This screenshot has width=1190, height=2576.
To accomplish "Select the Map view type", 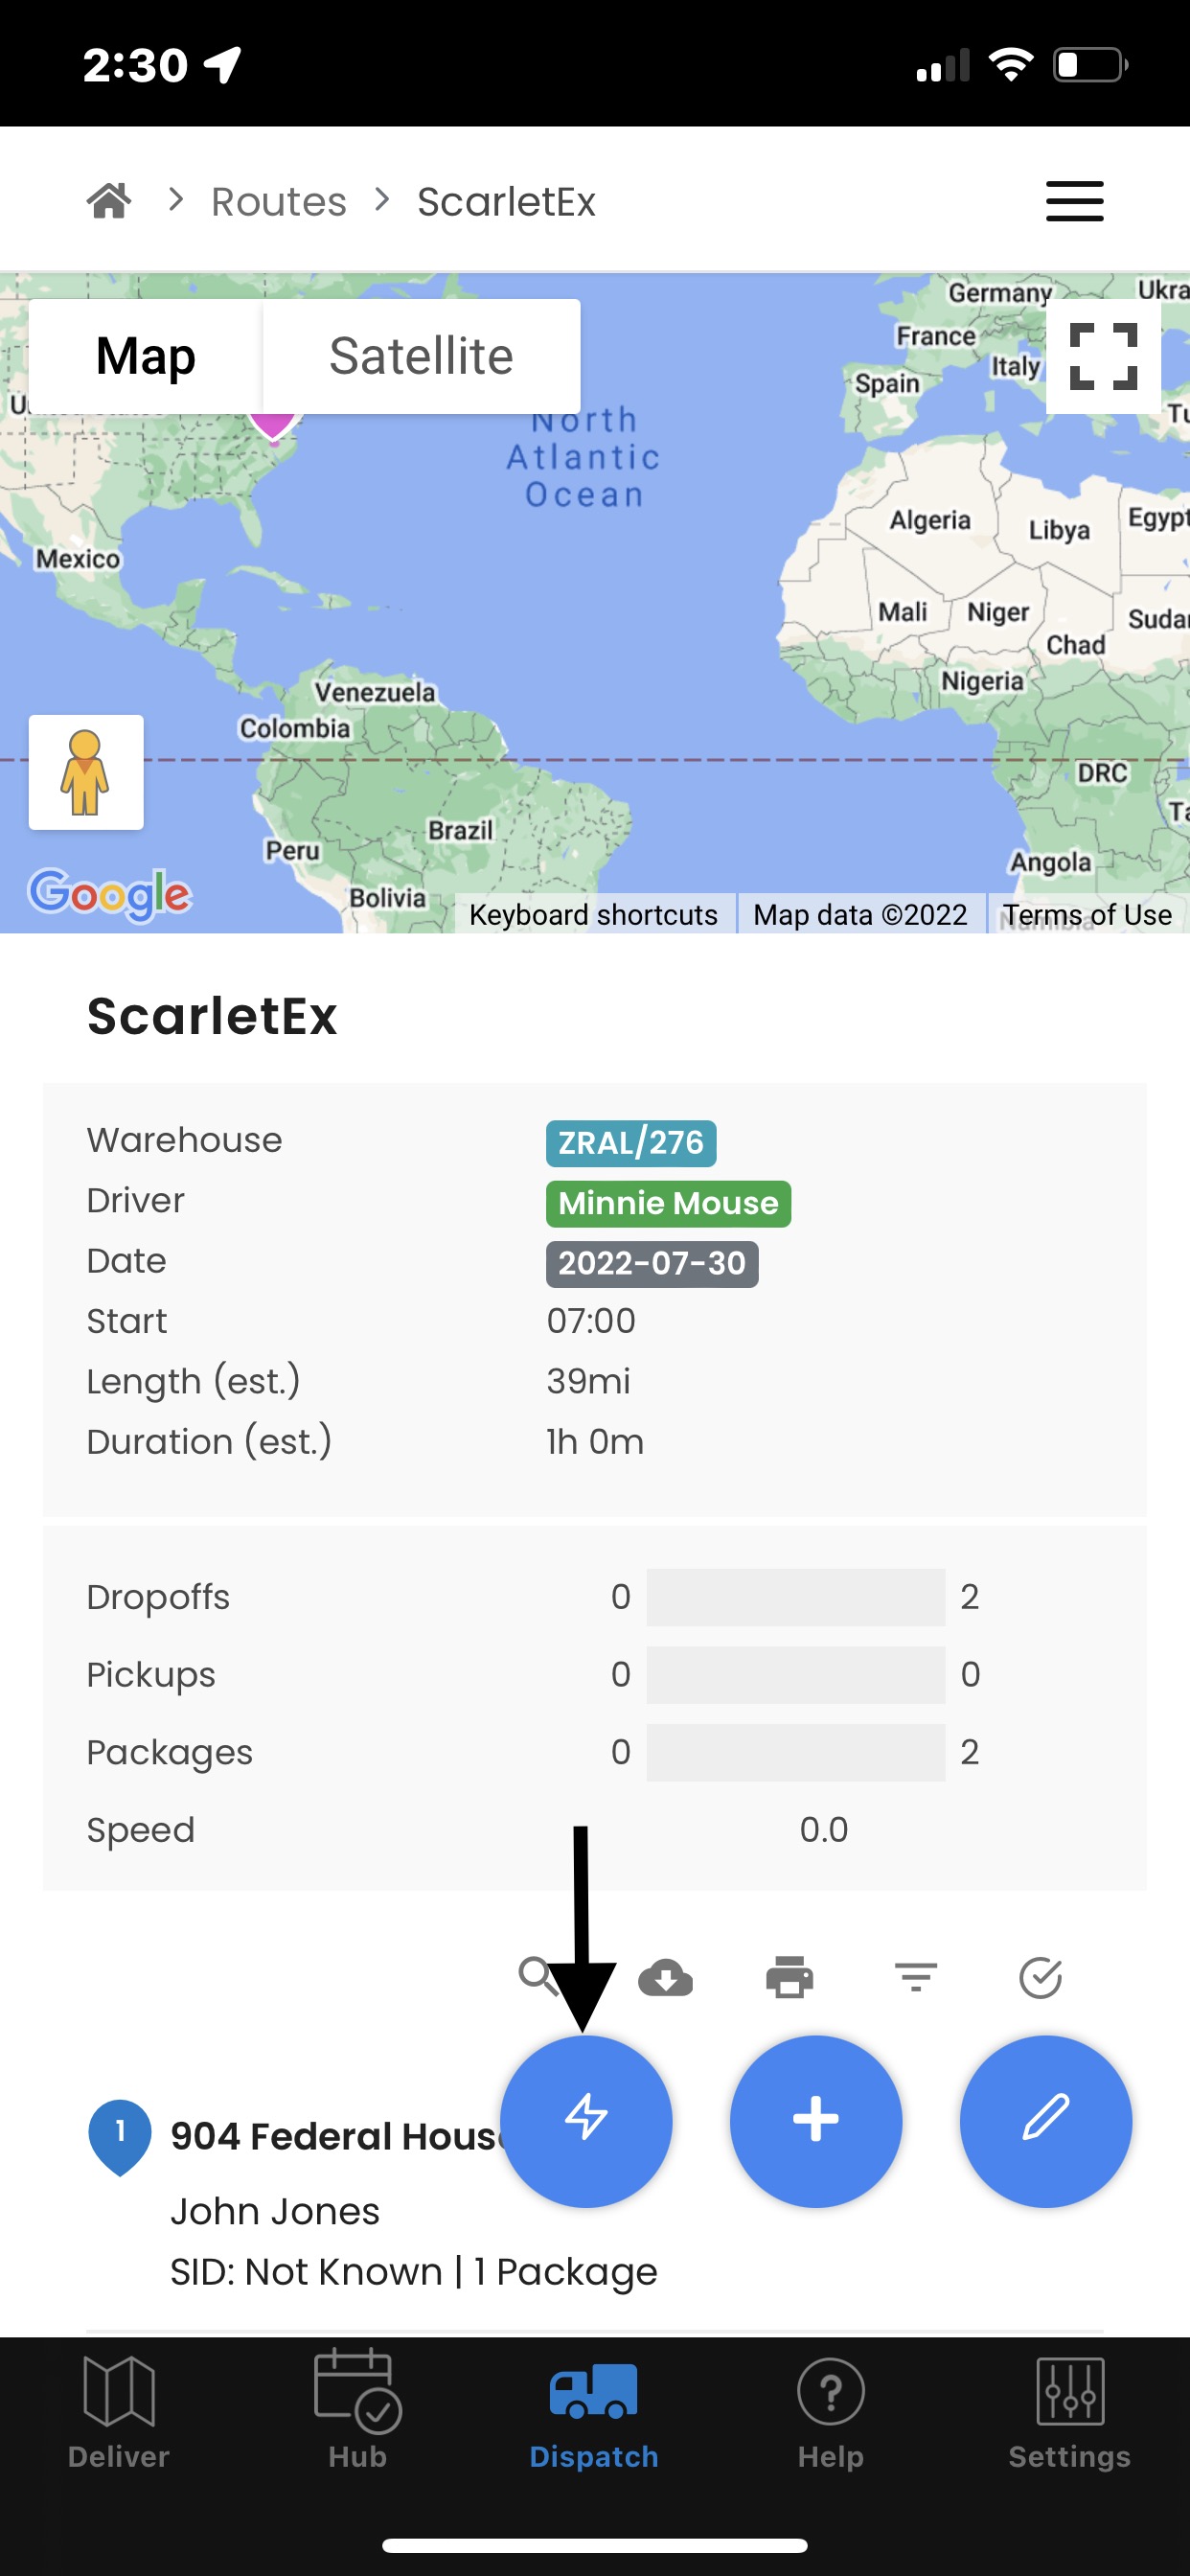I will tap(146, 356).
